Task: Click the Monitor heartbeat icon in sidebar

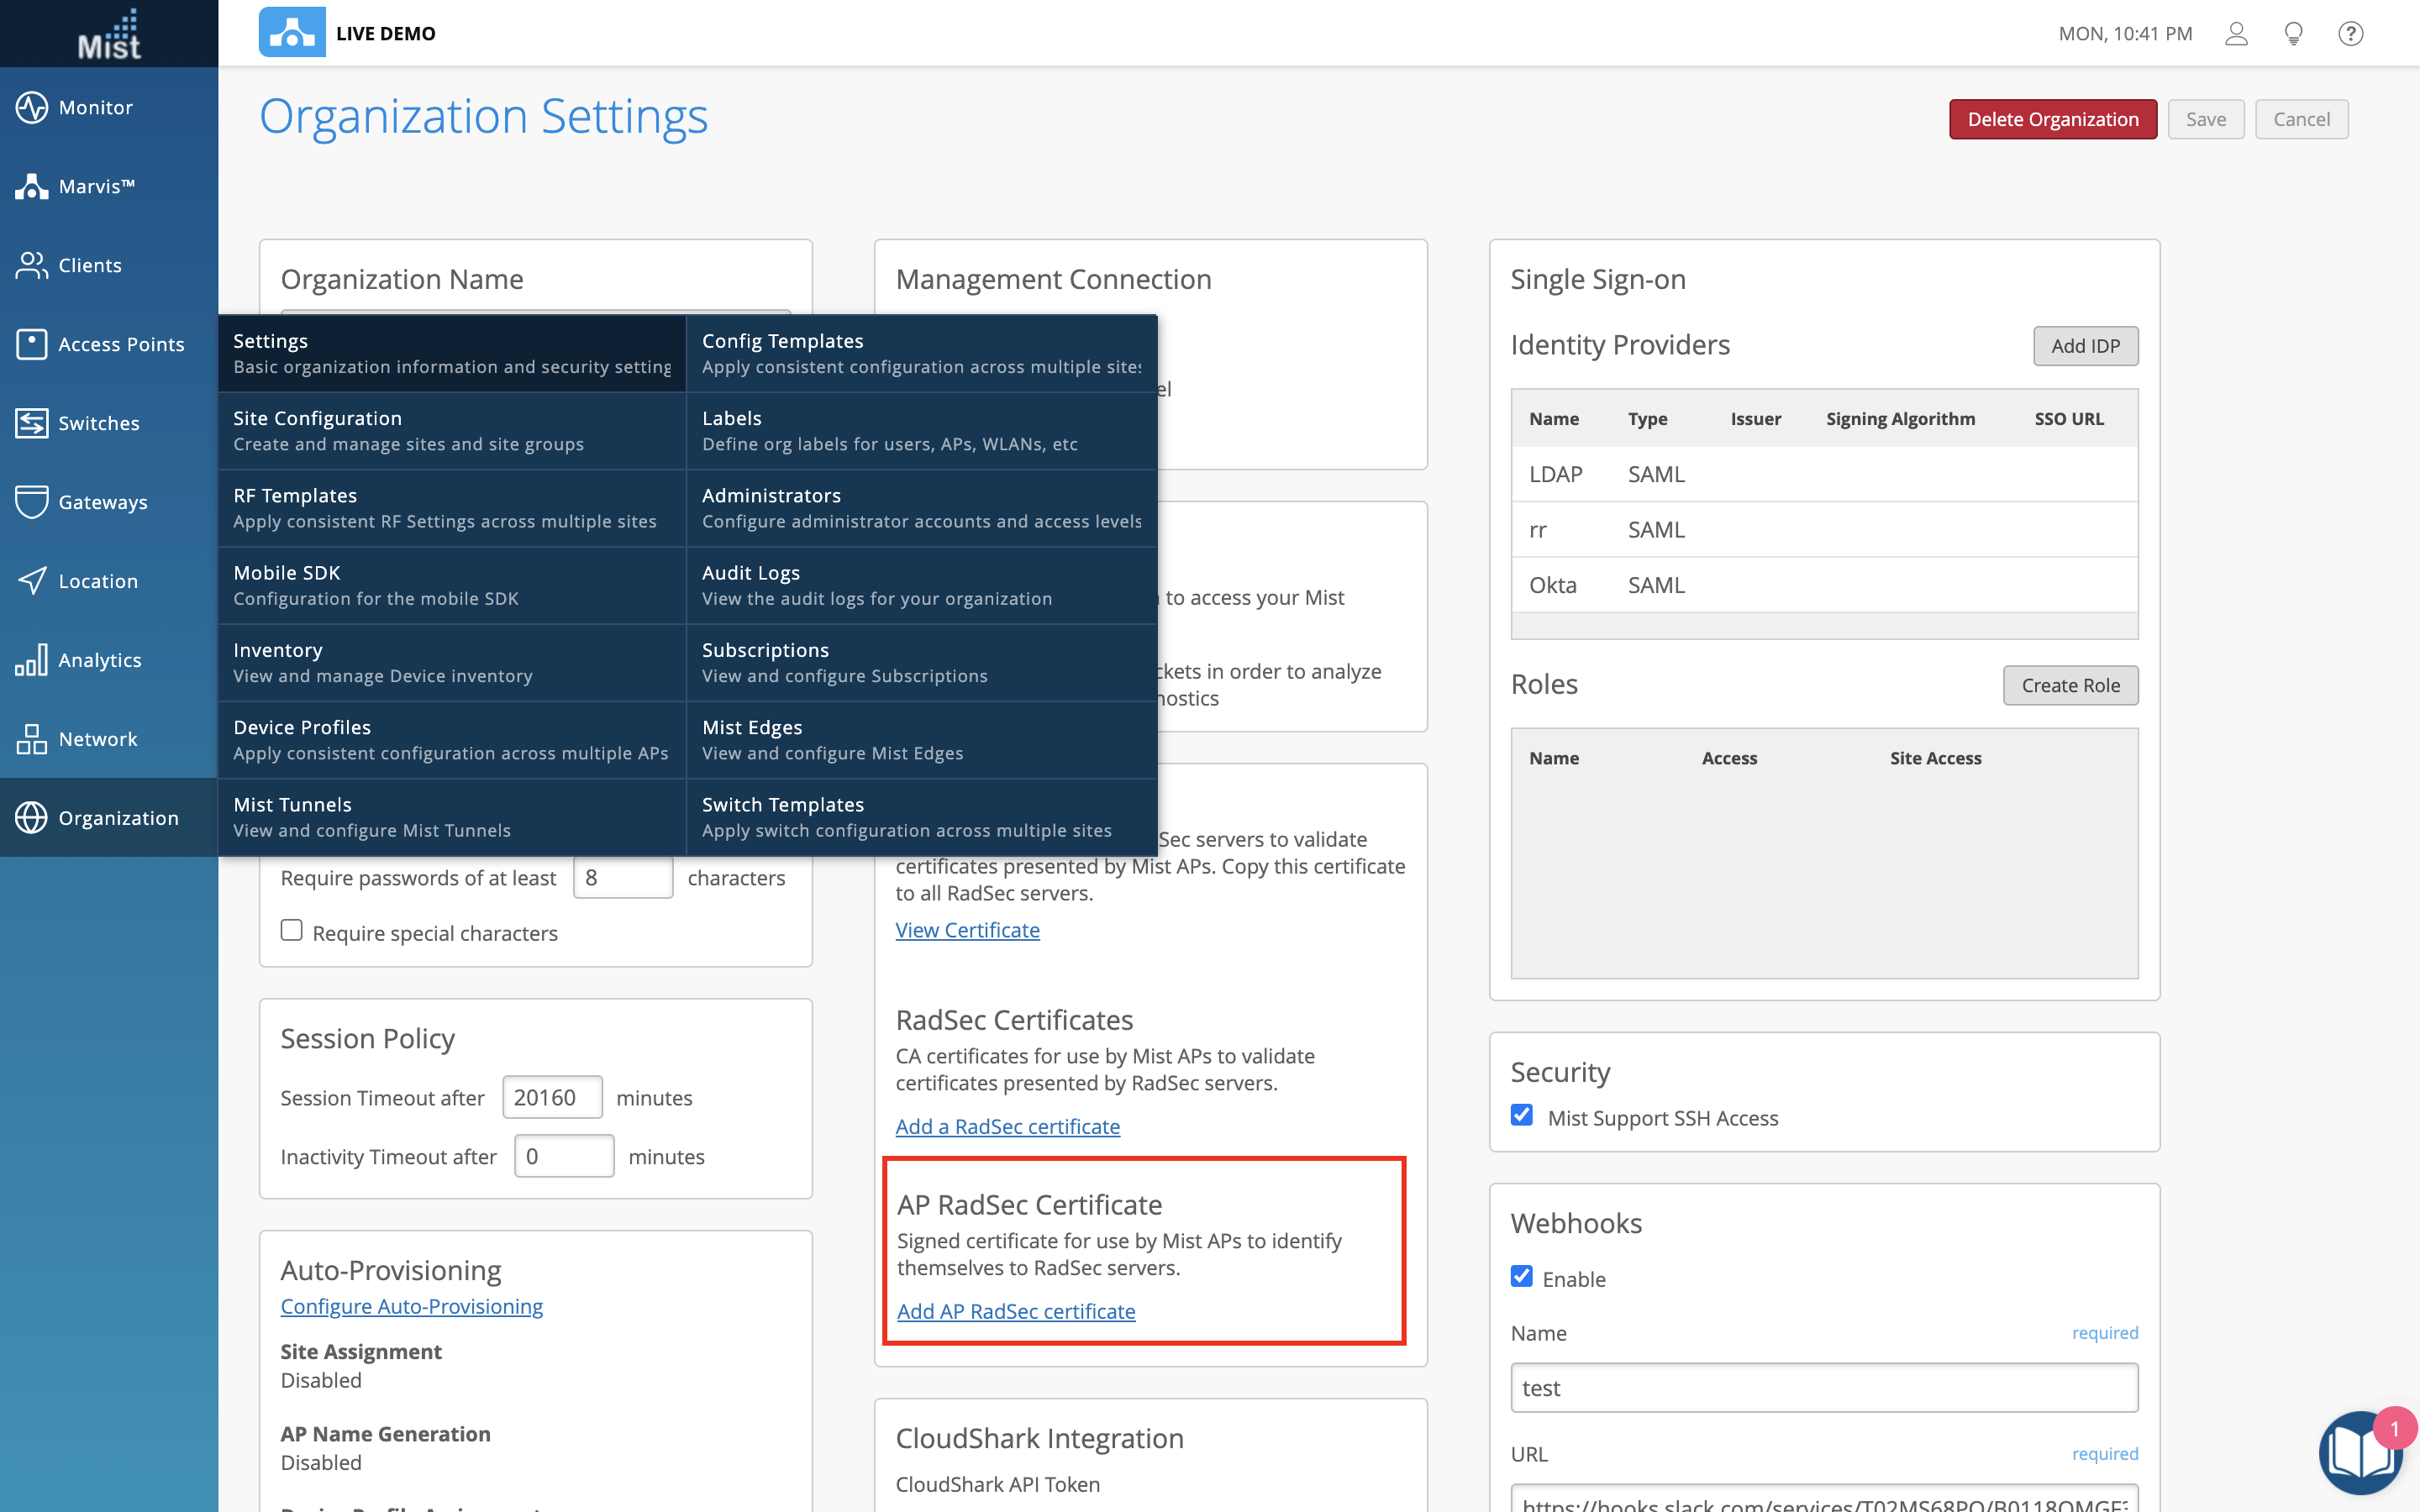Action: click(31, 107)
